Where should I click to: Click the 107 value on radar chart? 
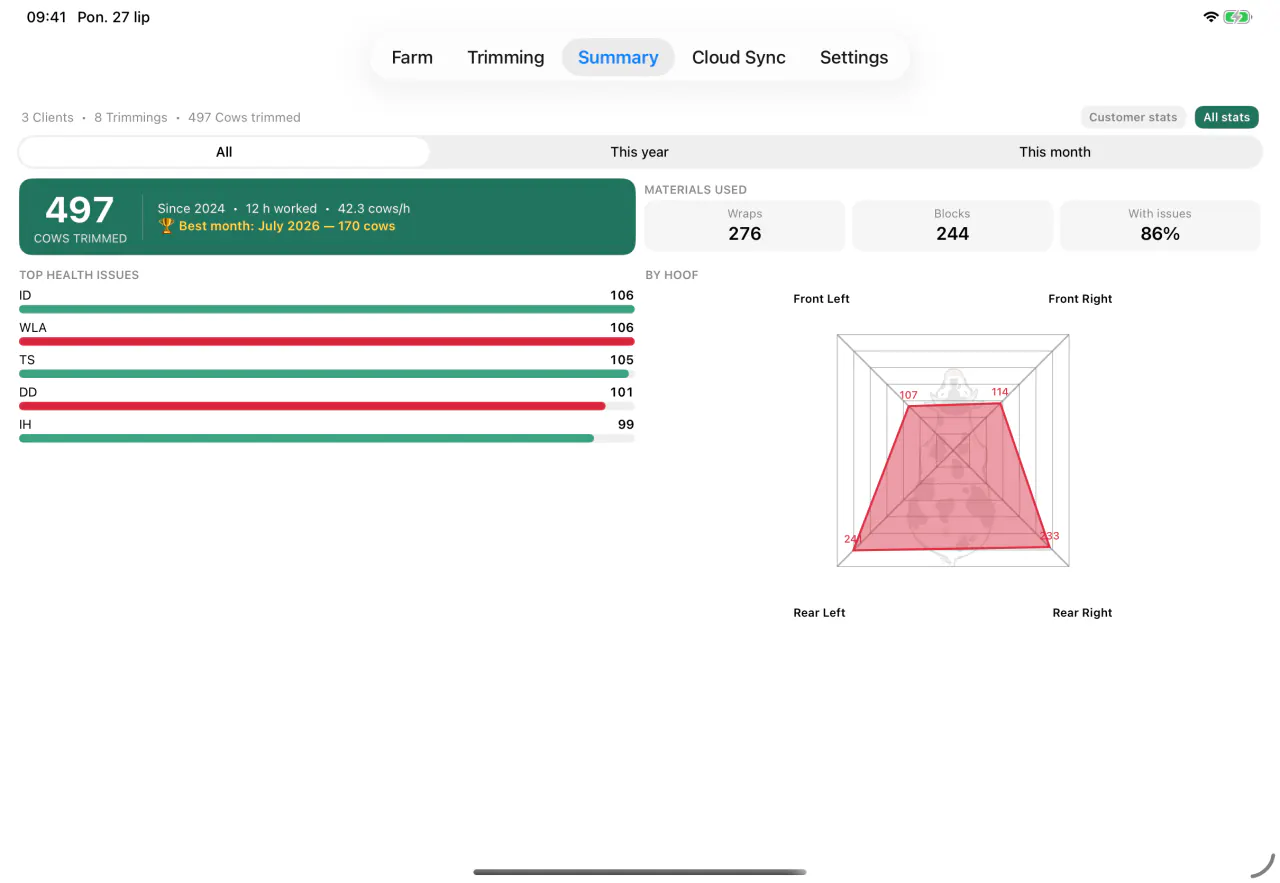tap(908, 395)
